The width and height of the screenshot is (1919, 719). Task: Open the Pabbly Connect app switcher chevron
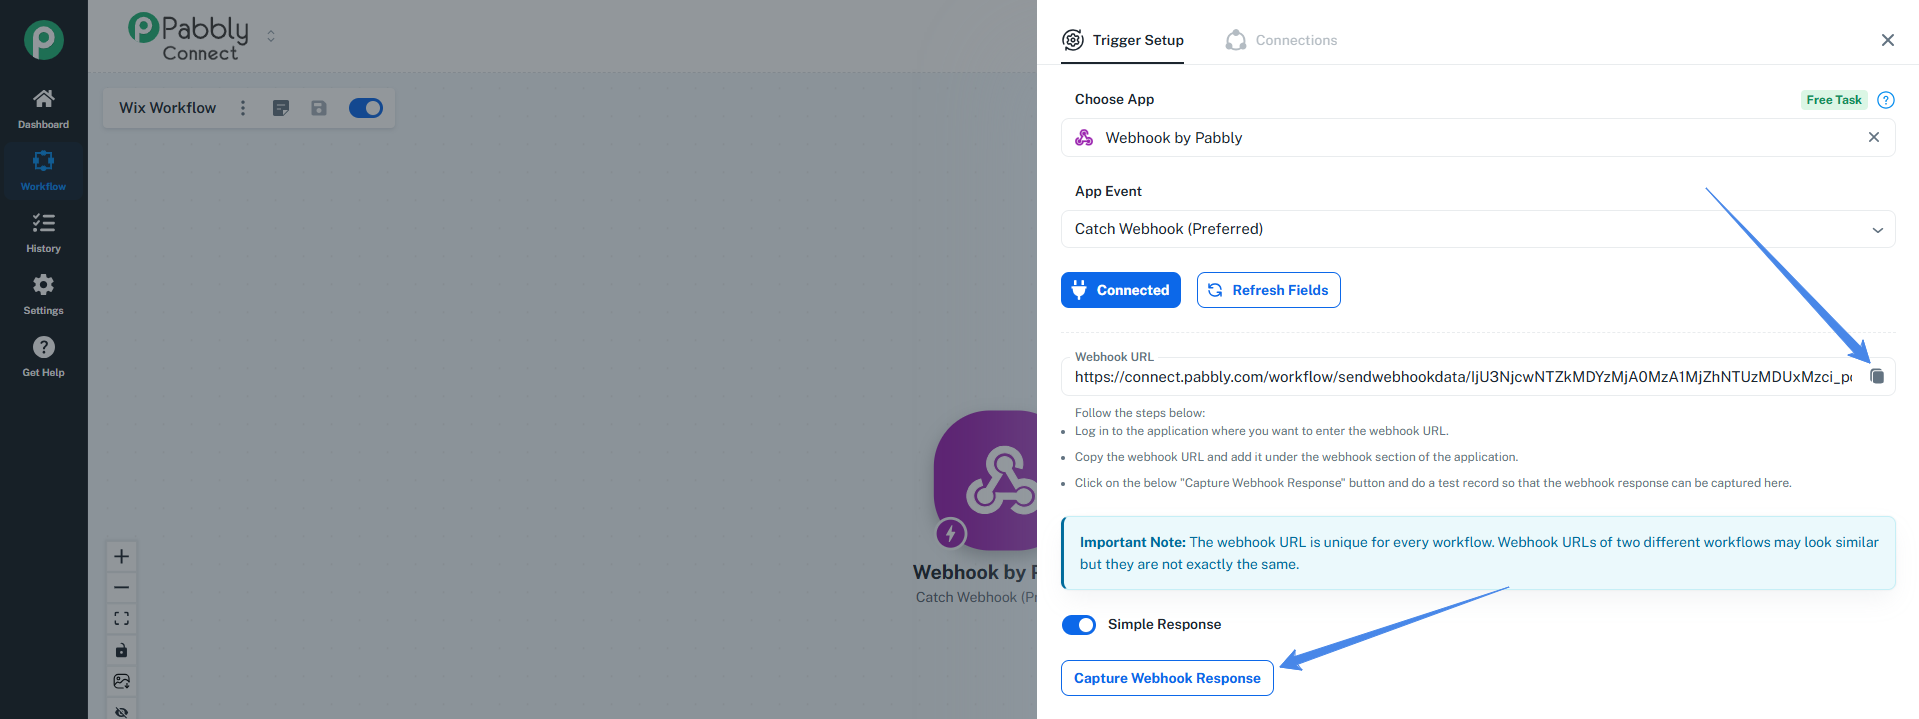(x=271, y=36)
